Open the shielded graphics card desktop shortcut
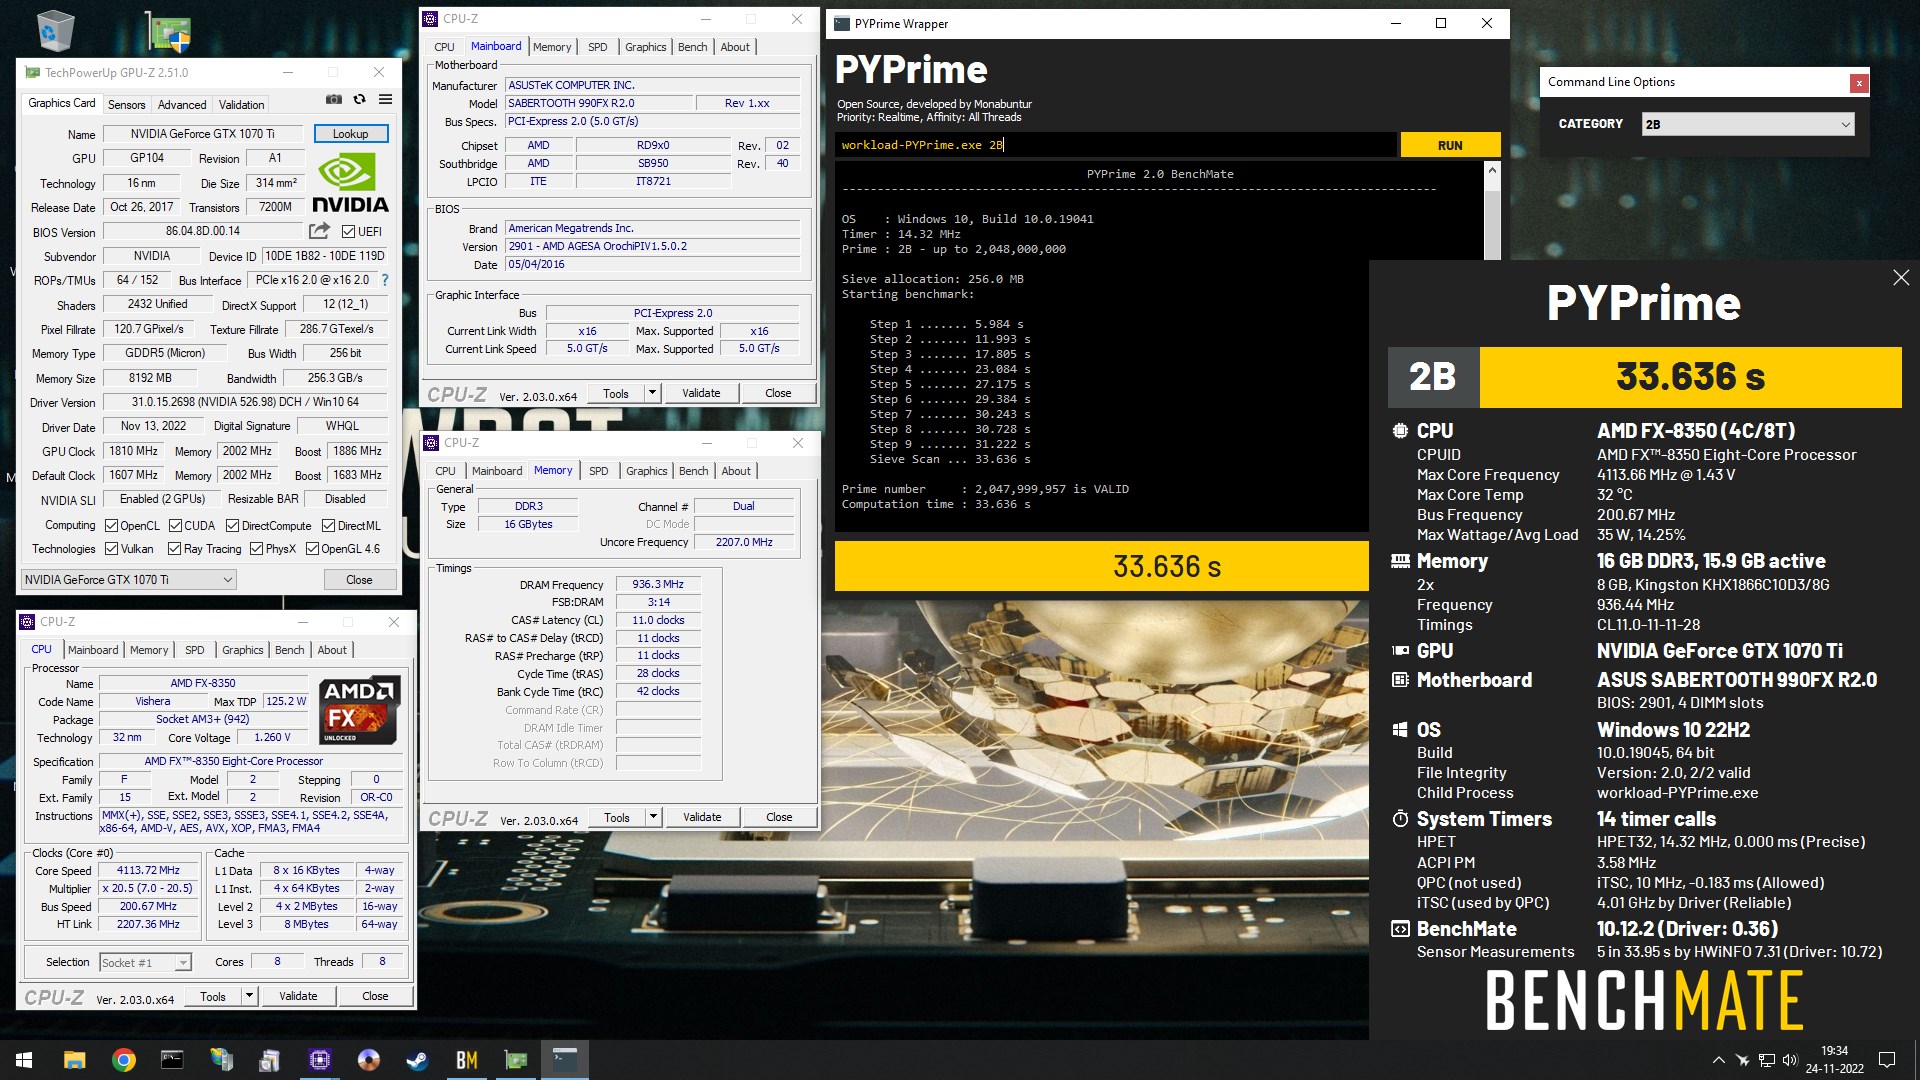Image resolution: width=1920 pixels, height=1080 pixels. tap(169, 31)
